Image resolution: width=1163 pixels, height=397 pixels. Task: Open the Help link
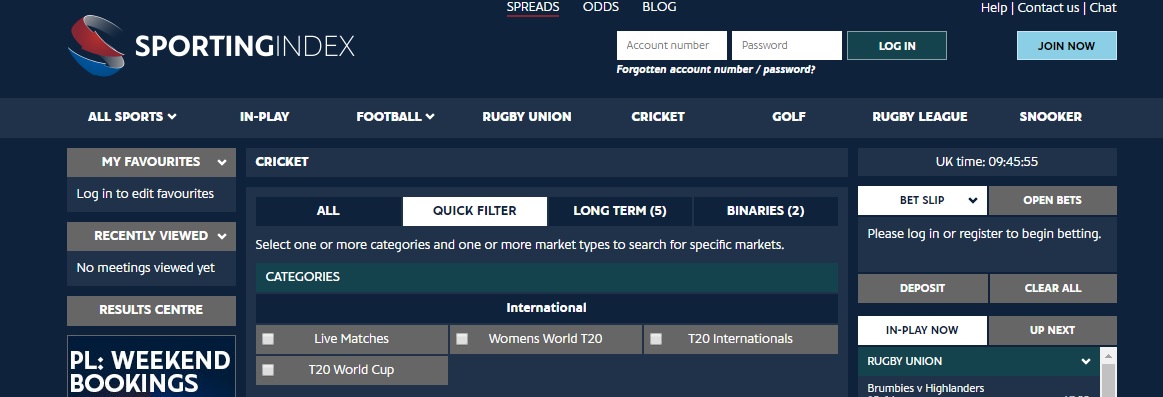click(x=994, y=7)
